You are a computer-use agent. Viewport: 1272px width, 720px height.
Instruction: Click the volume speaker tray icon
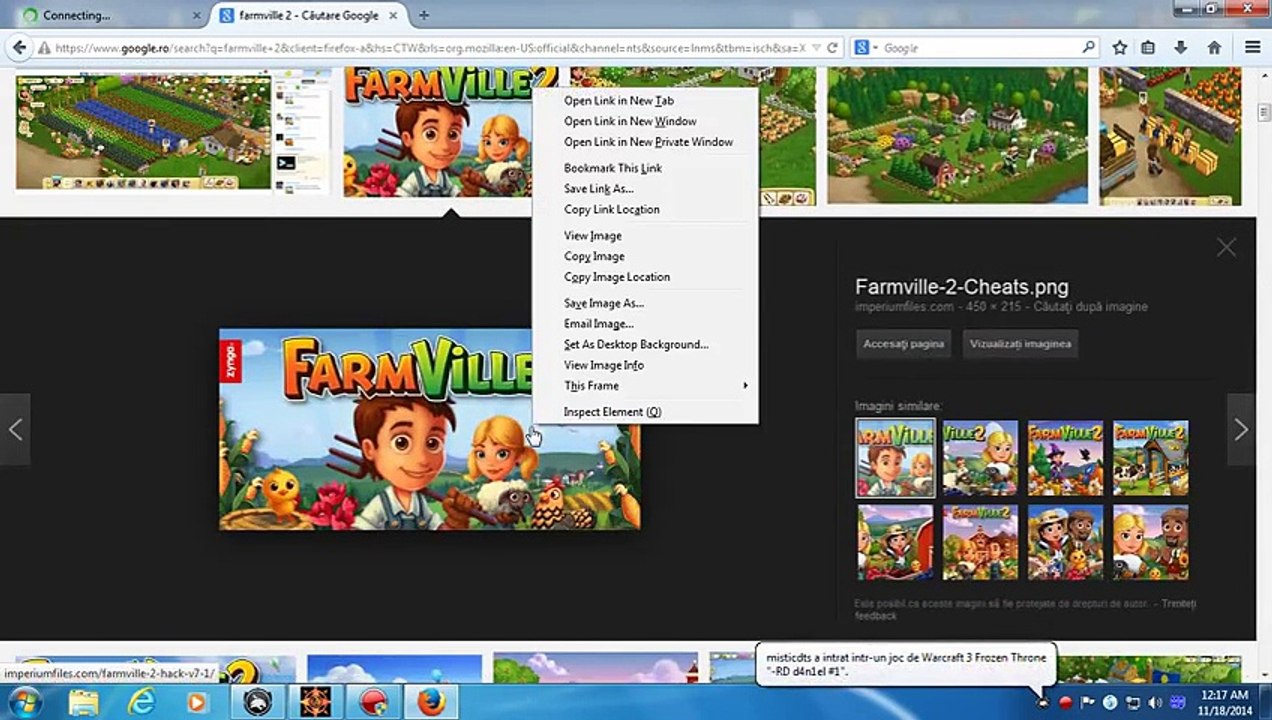1155,703
